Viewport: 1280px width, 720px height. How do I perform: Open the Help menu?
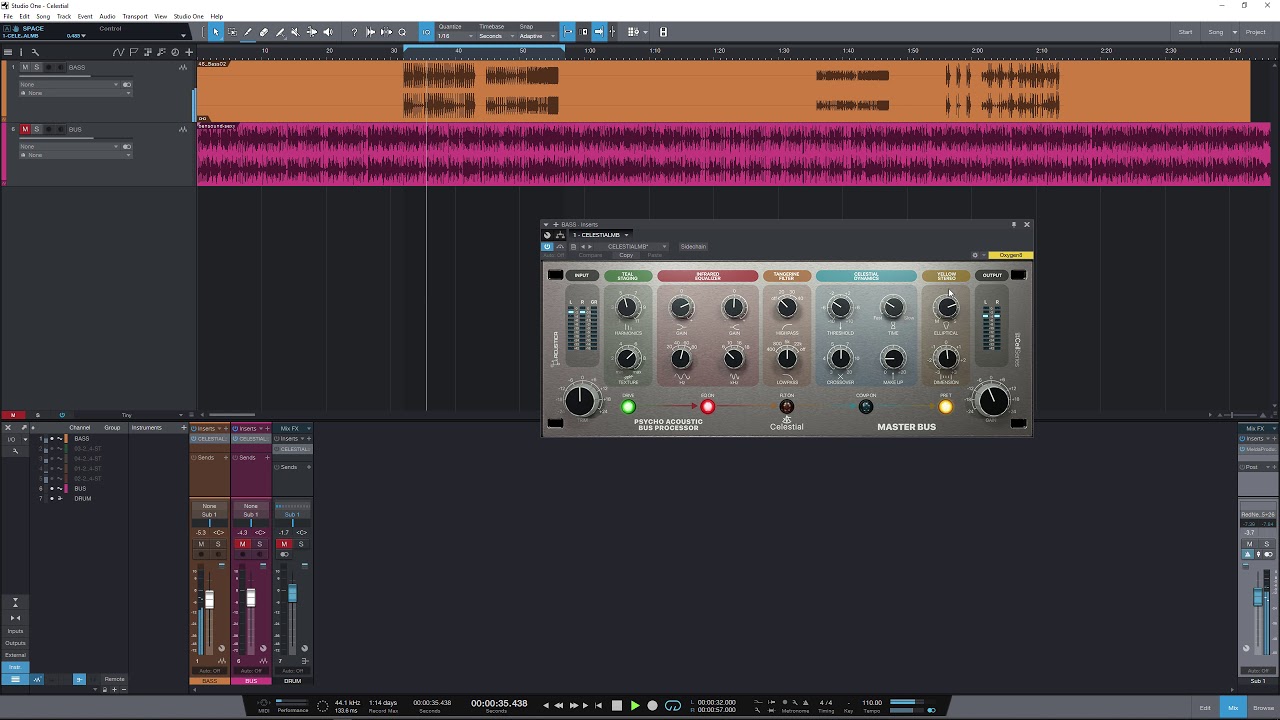(217, 16)
